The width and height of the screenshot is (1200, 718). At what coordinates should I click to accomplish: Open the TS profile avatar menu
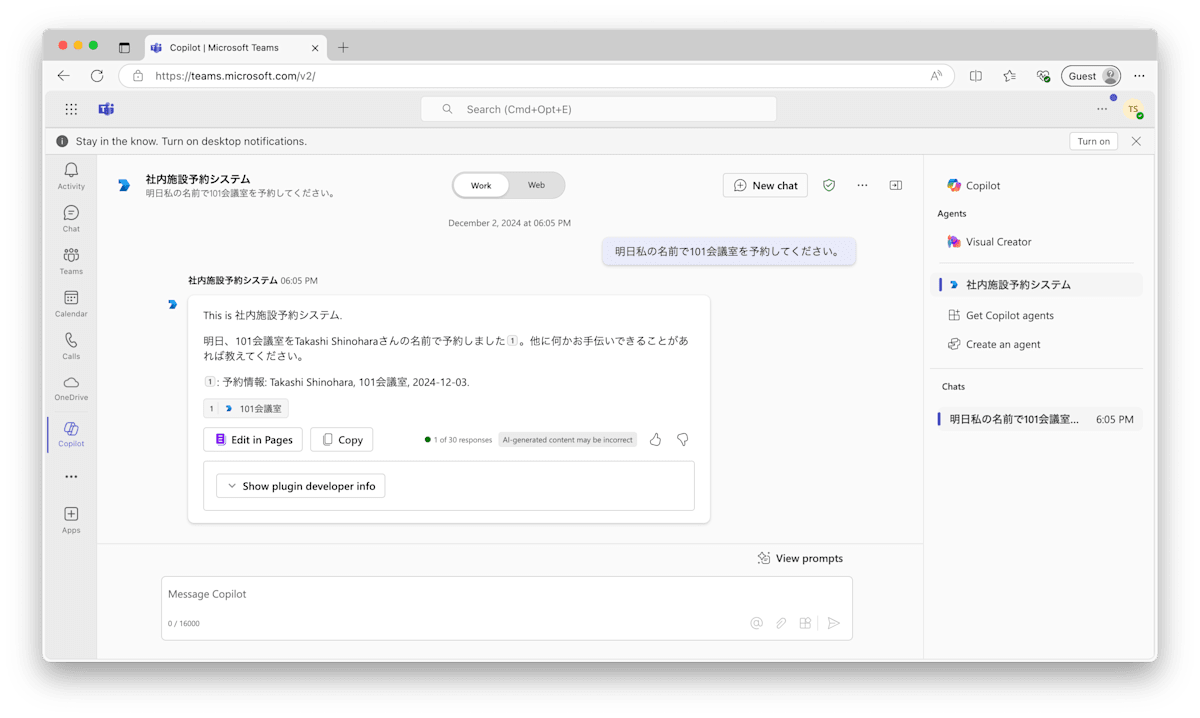[1133, 110]
